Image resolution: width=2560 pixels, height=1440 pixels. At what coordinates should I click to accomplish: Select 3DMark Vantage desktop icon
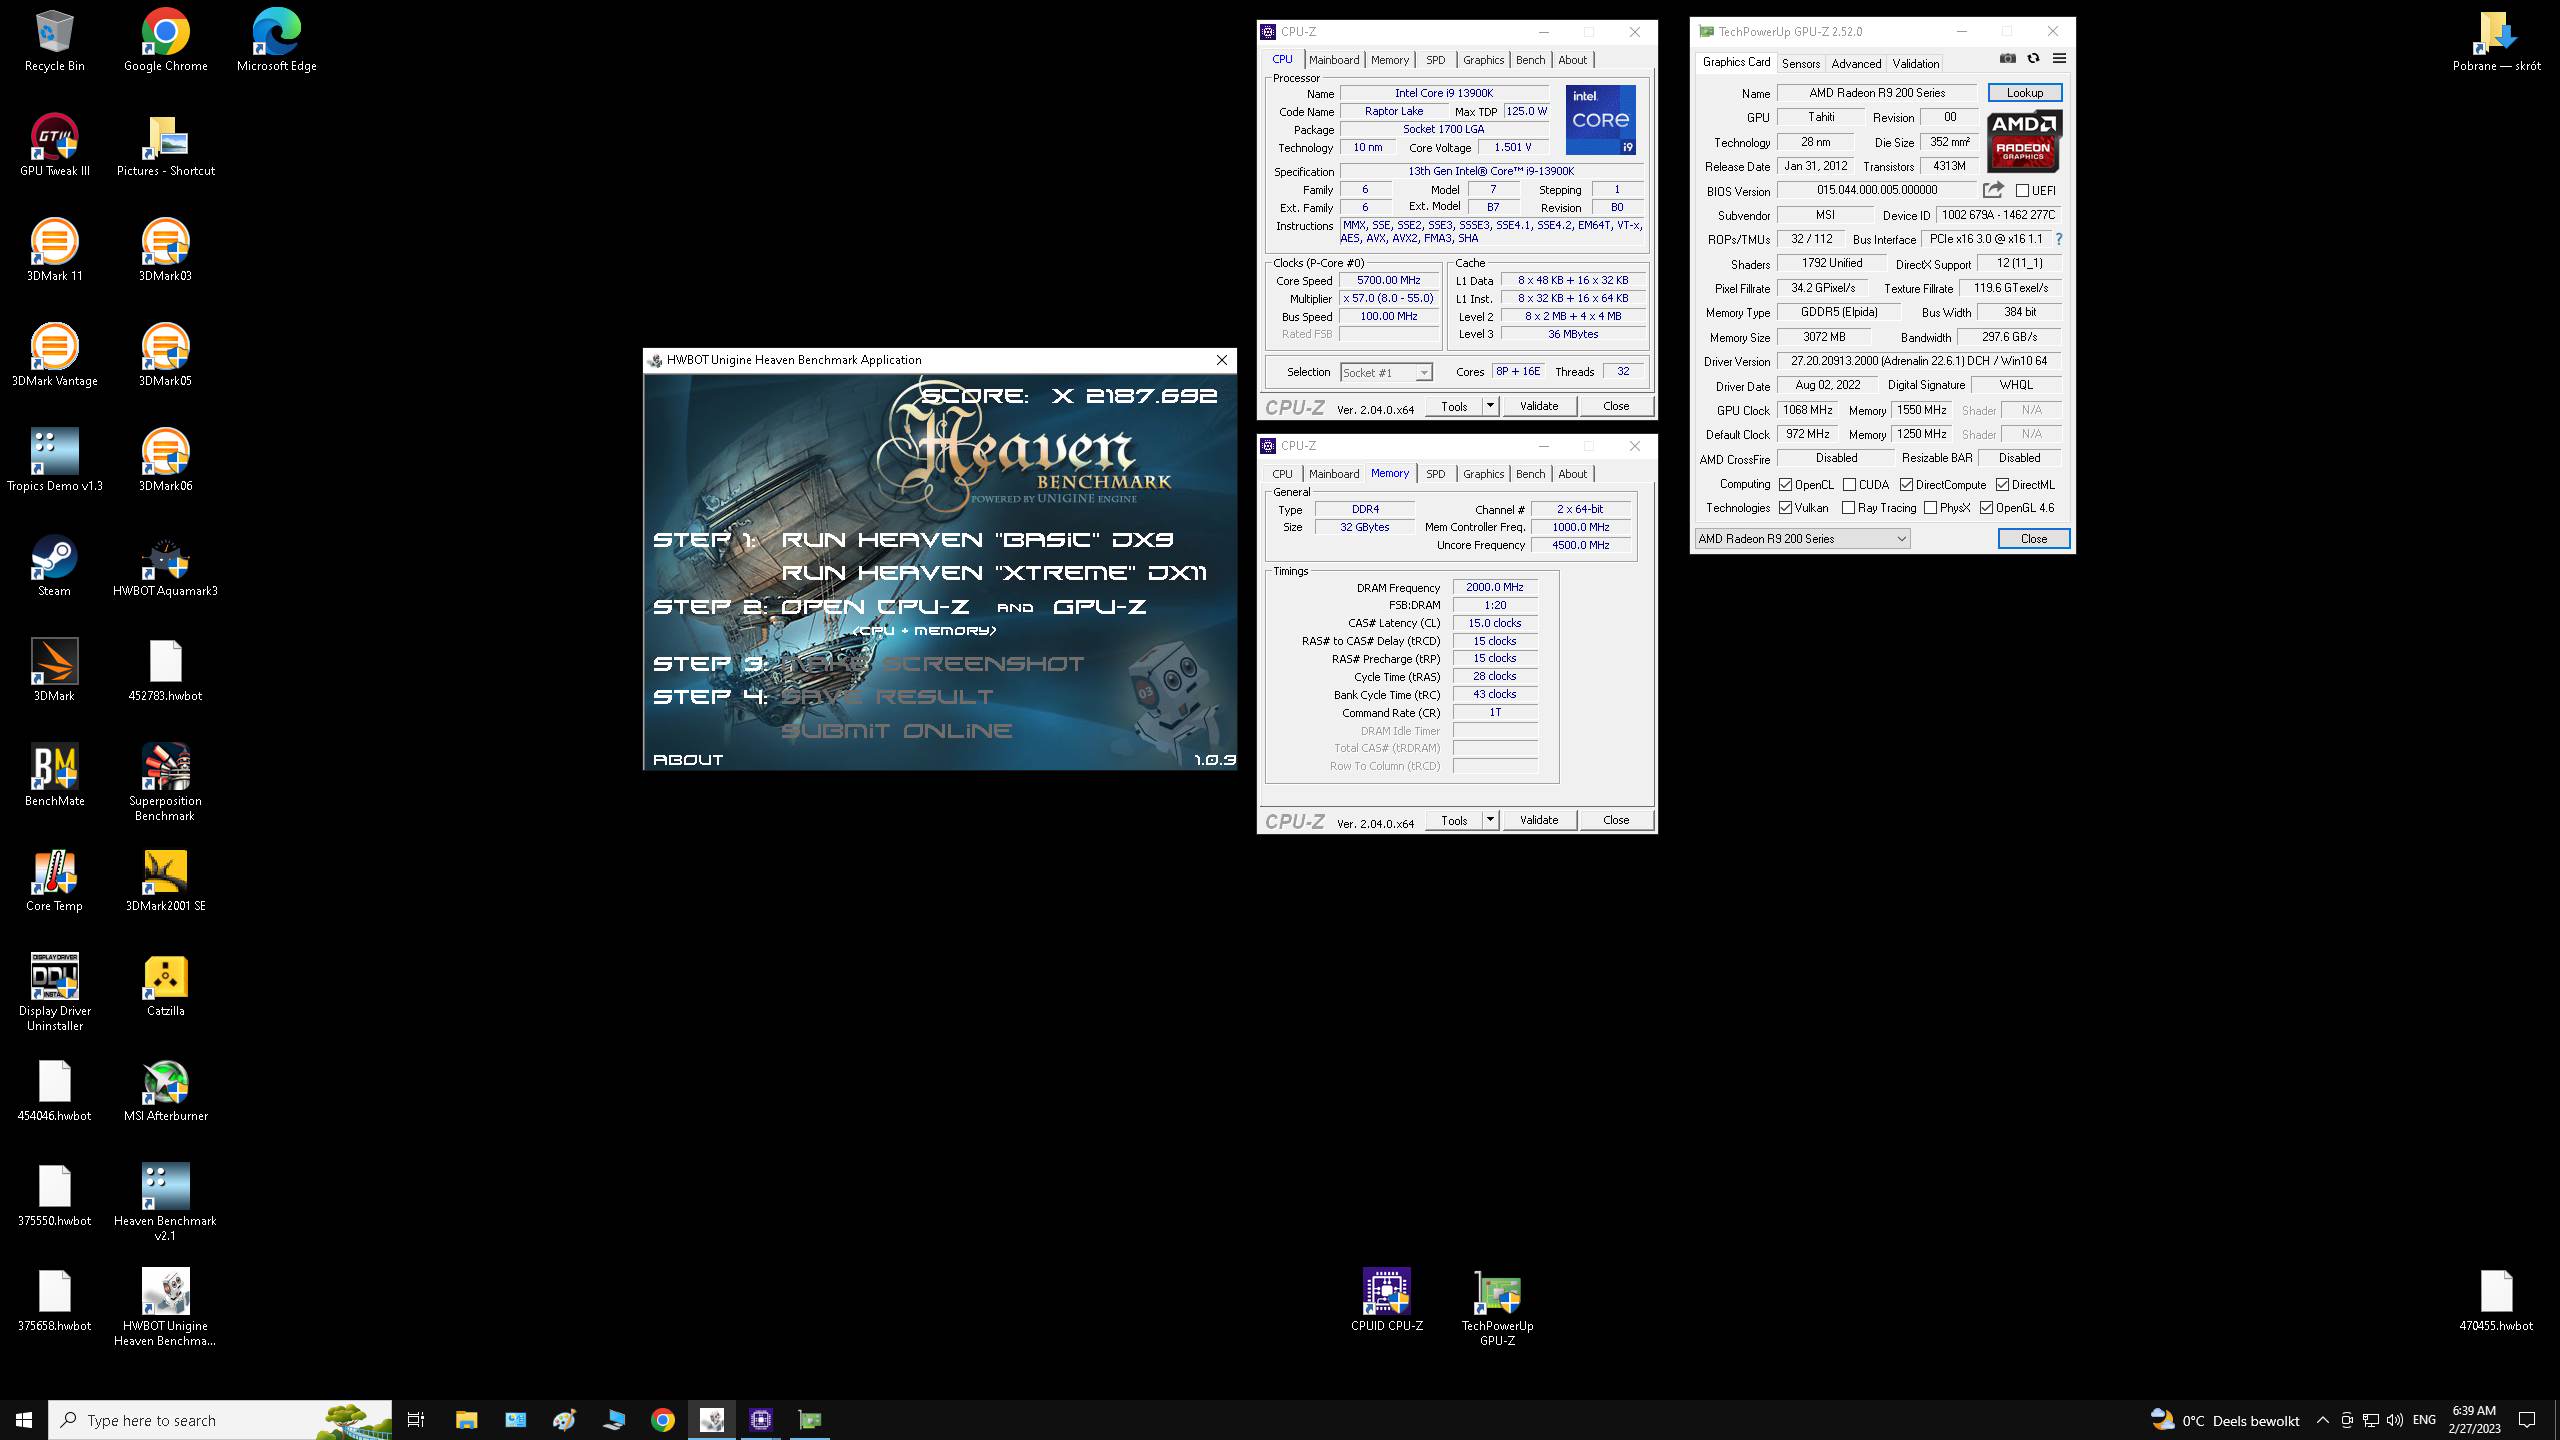[x=55, y=355]
